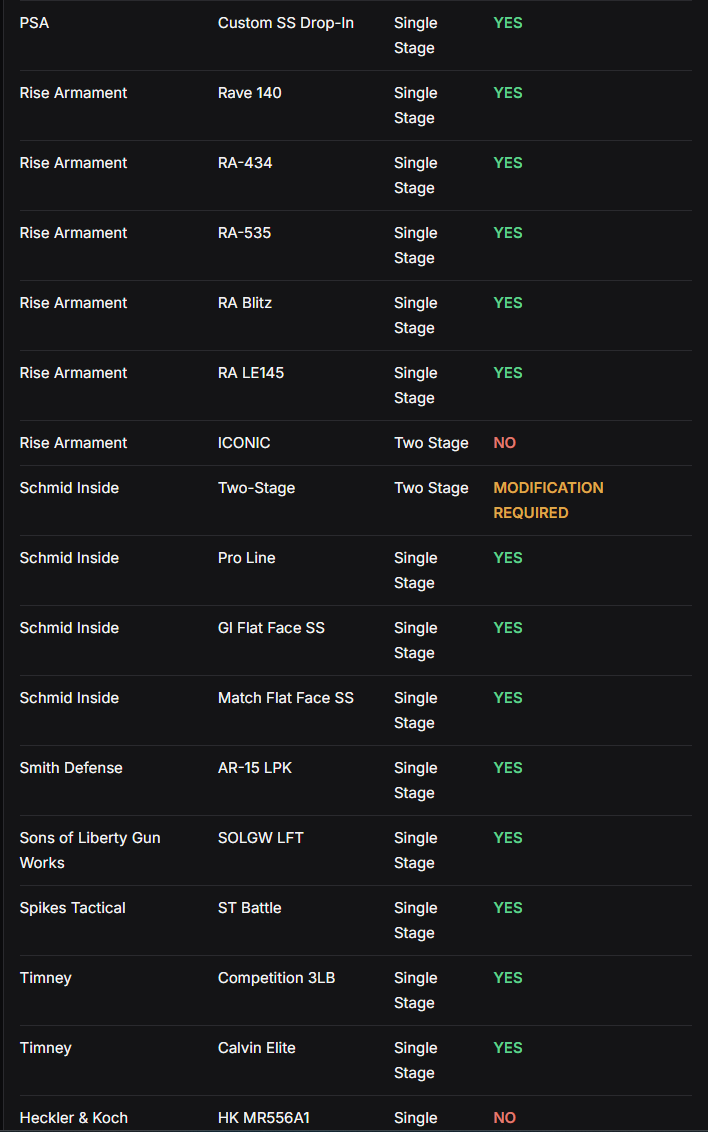Select the Schmid Inside Two-Stage model
The image size is (708, 1132).
256,488
